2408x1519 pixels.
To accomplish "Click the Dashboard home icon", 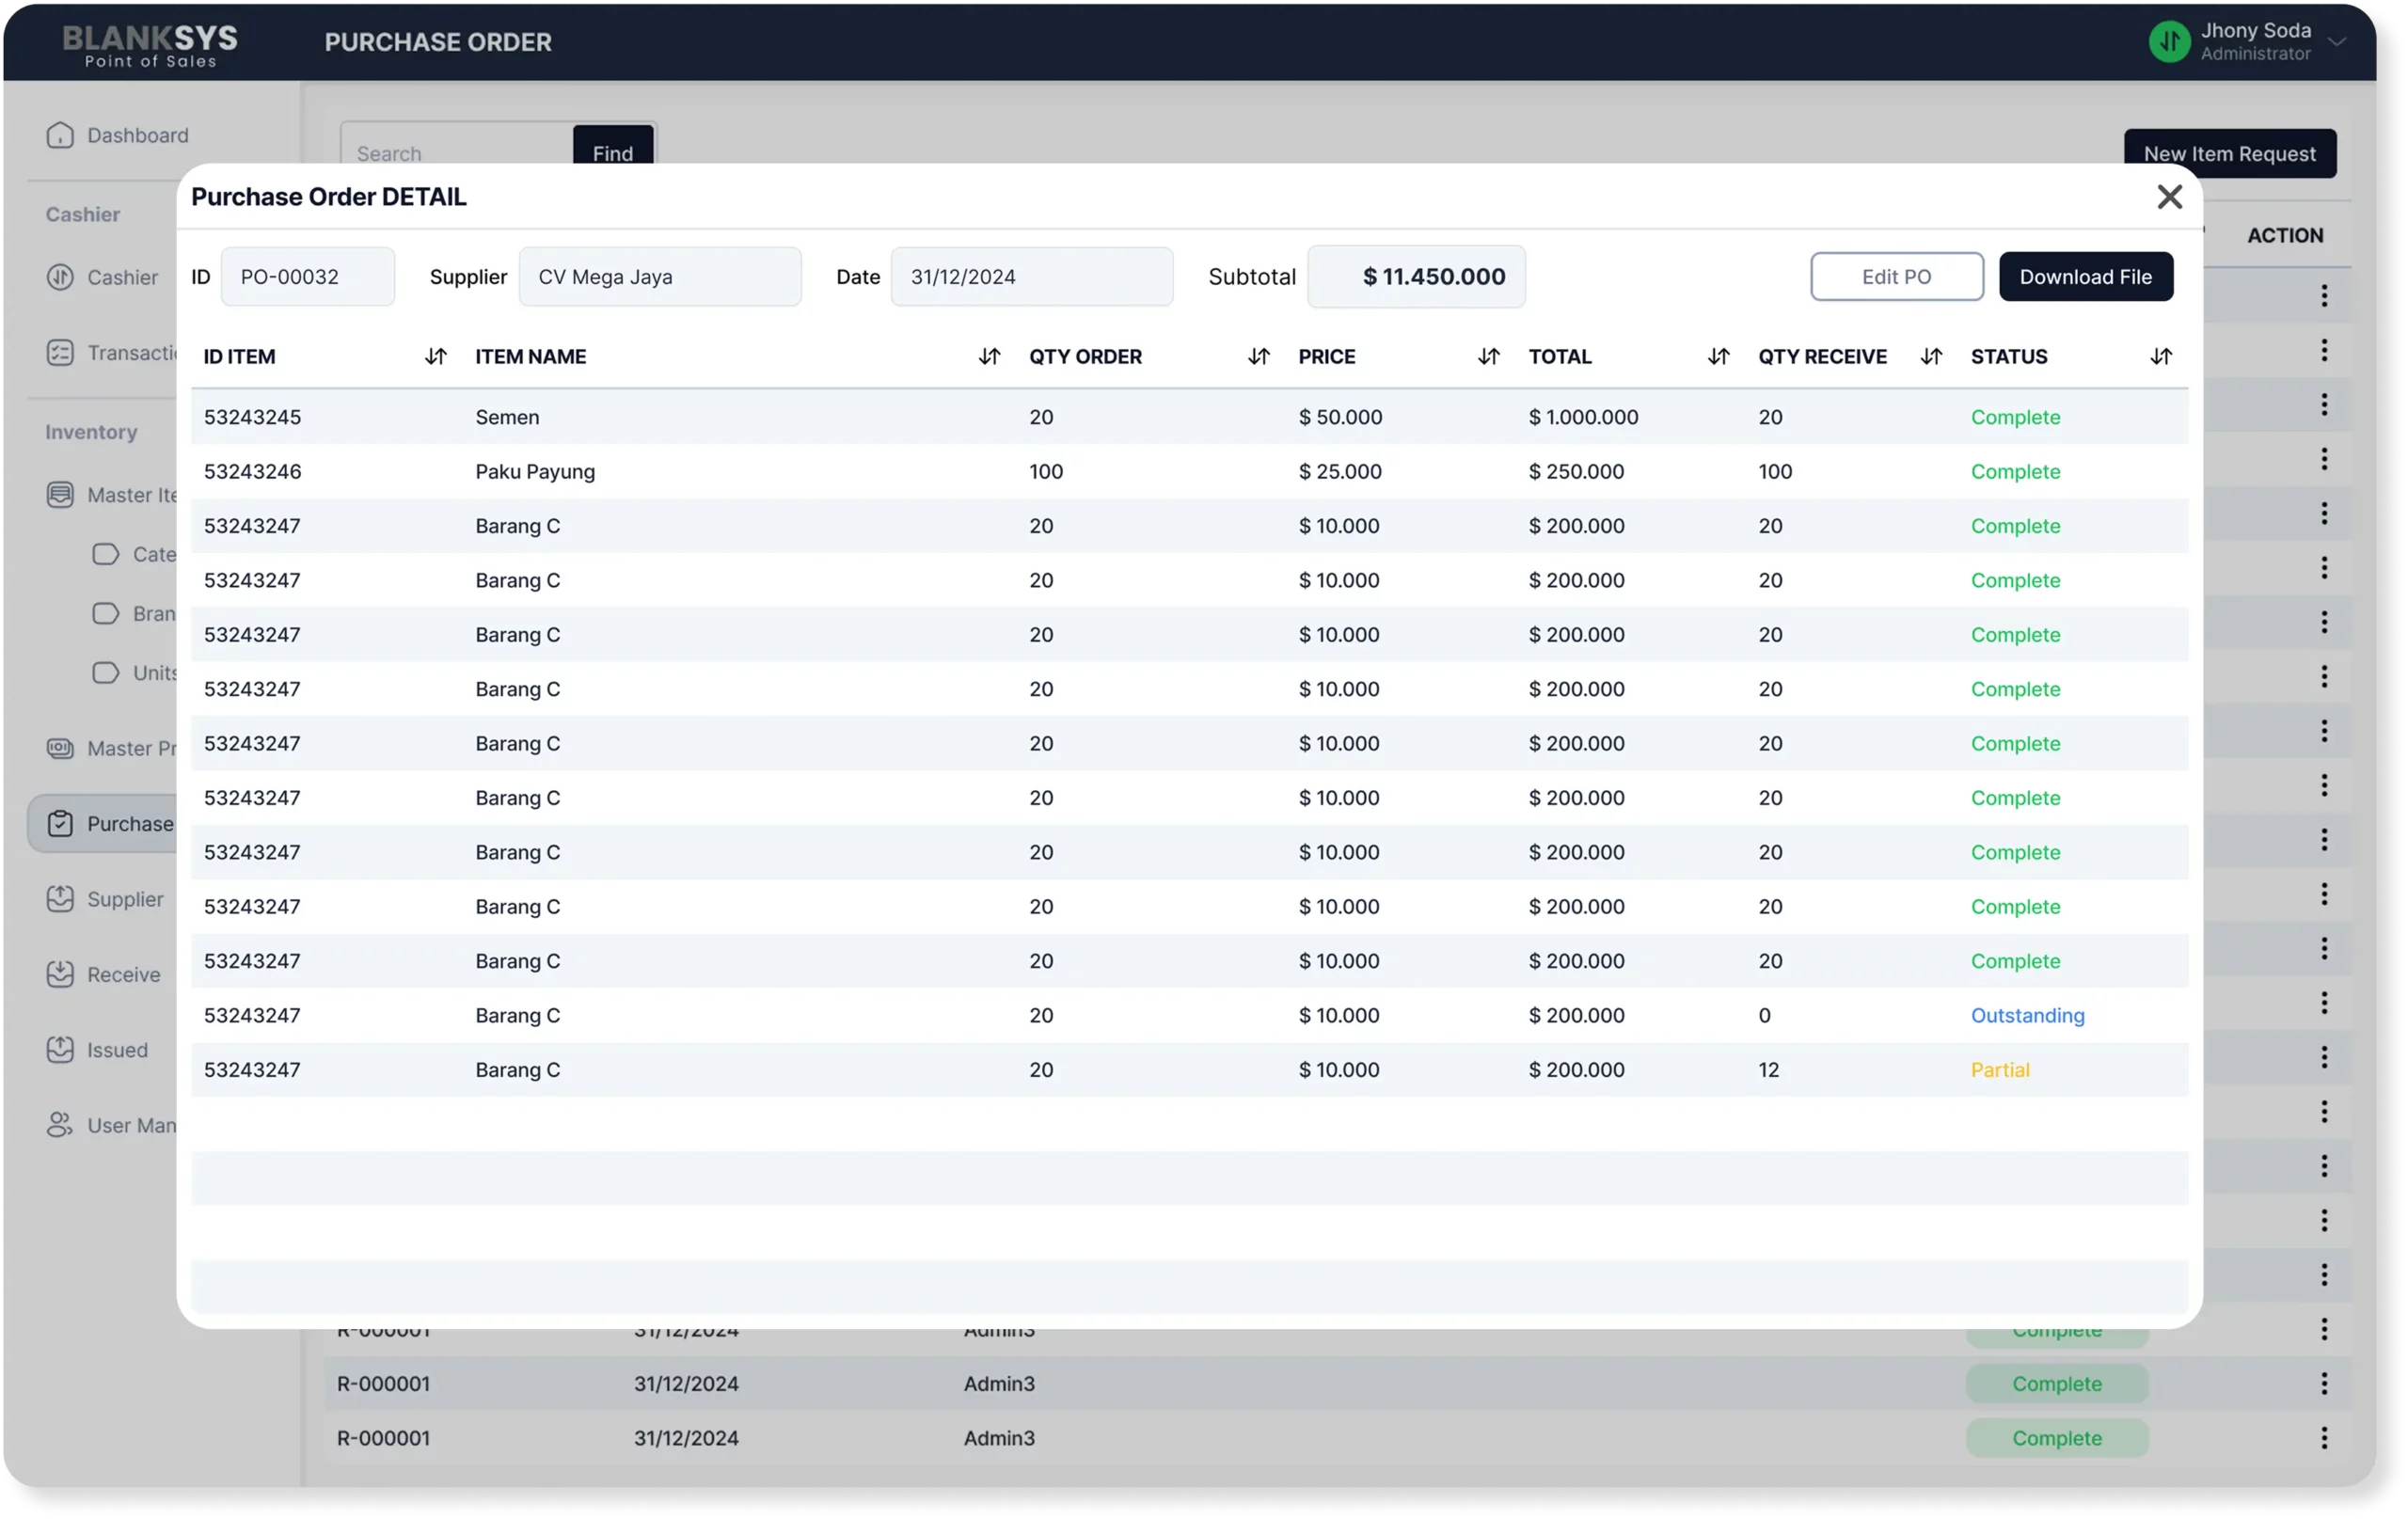I will click(x=60, y=135).
